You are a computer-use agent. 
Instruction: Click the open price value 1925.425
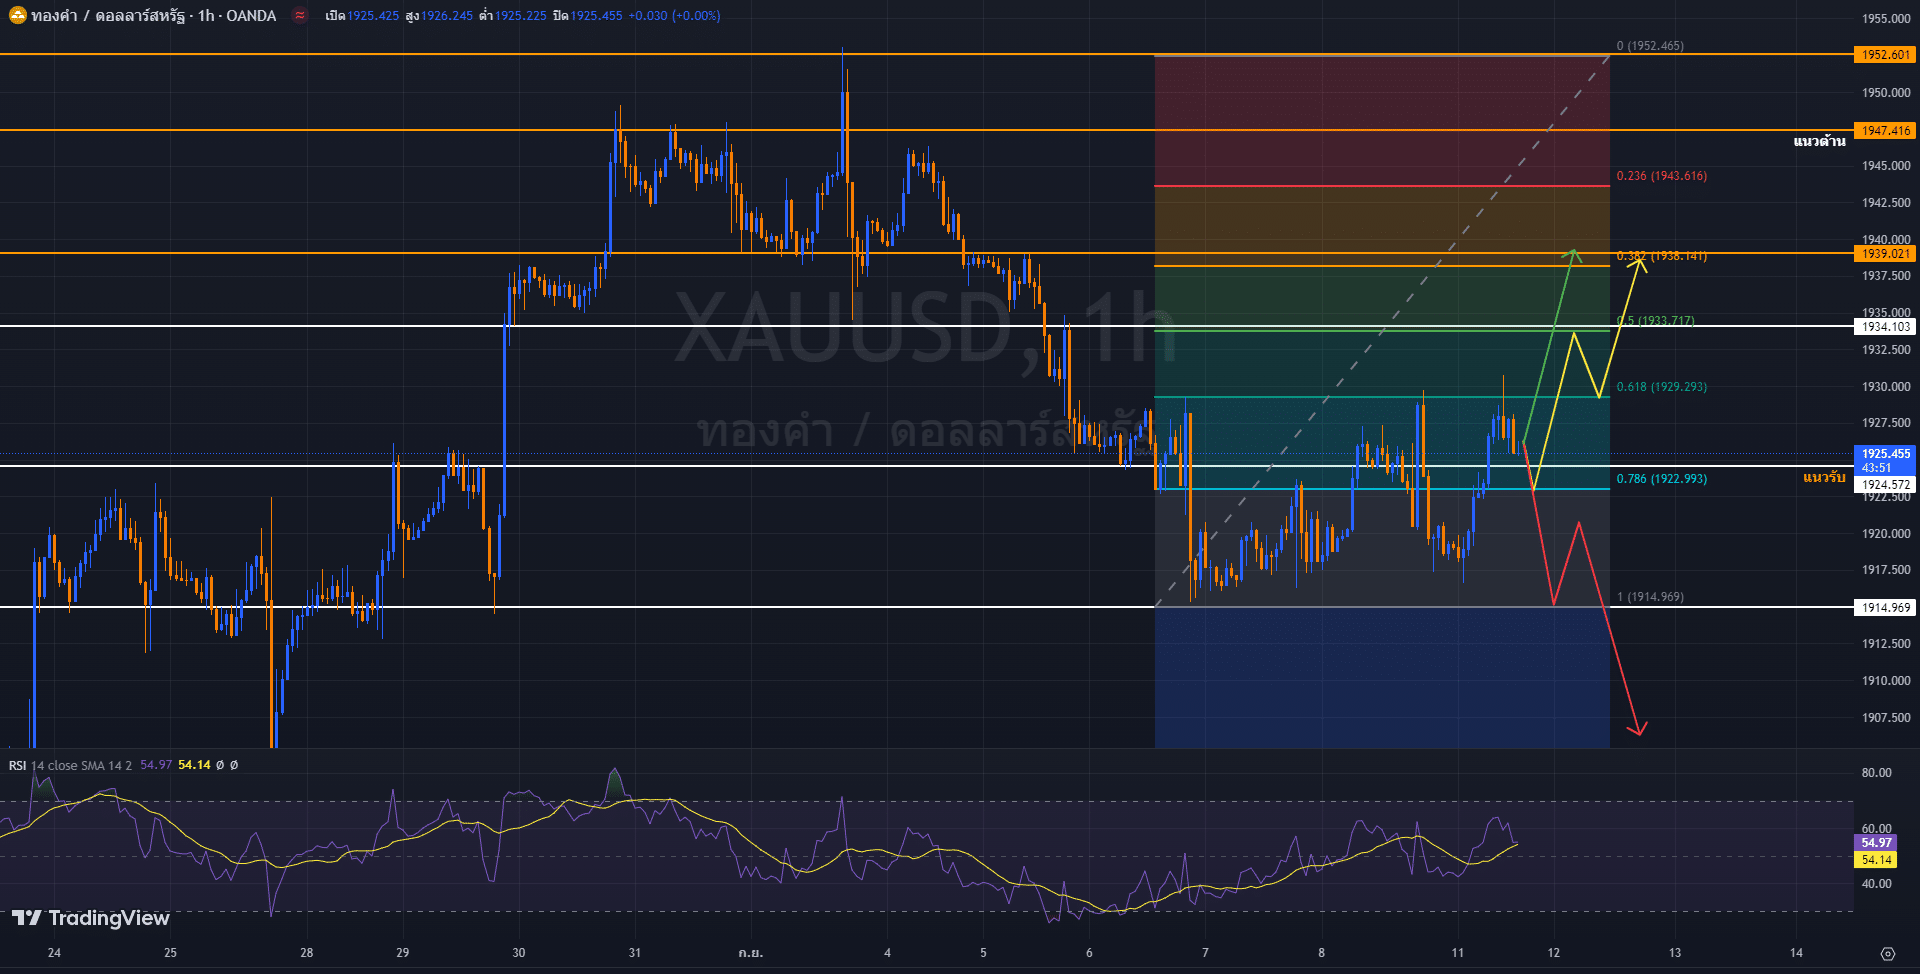click(x=373, y=16)
